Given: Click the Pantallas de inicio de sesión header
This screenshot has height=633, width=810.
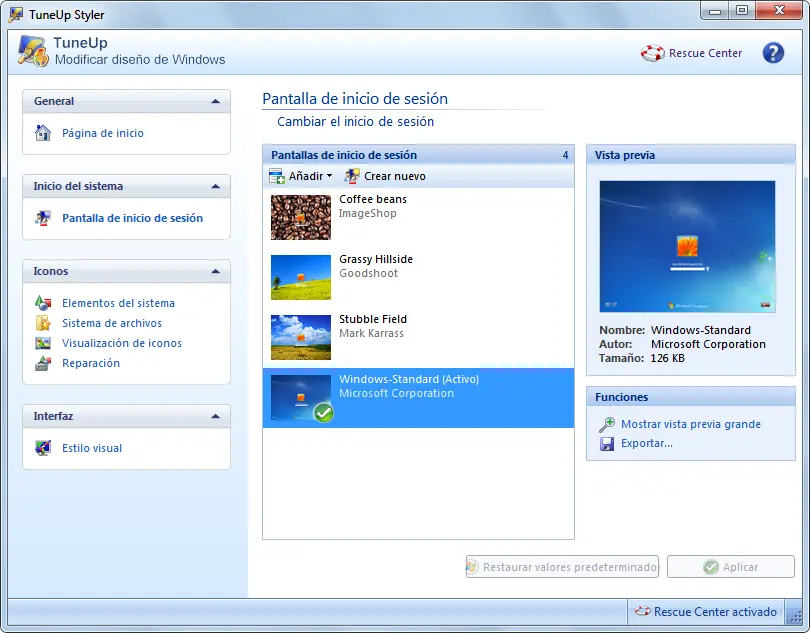Looking at the screenshot, I should coord(418,155).
